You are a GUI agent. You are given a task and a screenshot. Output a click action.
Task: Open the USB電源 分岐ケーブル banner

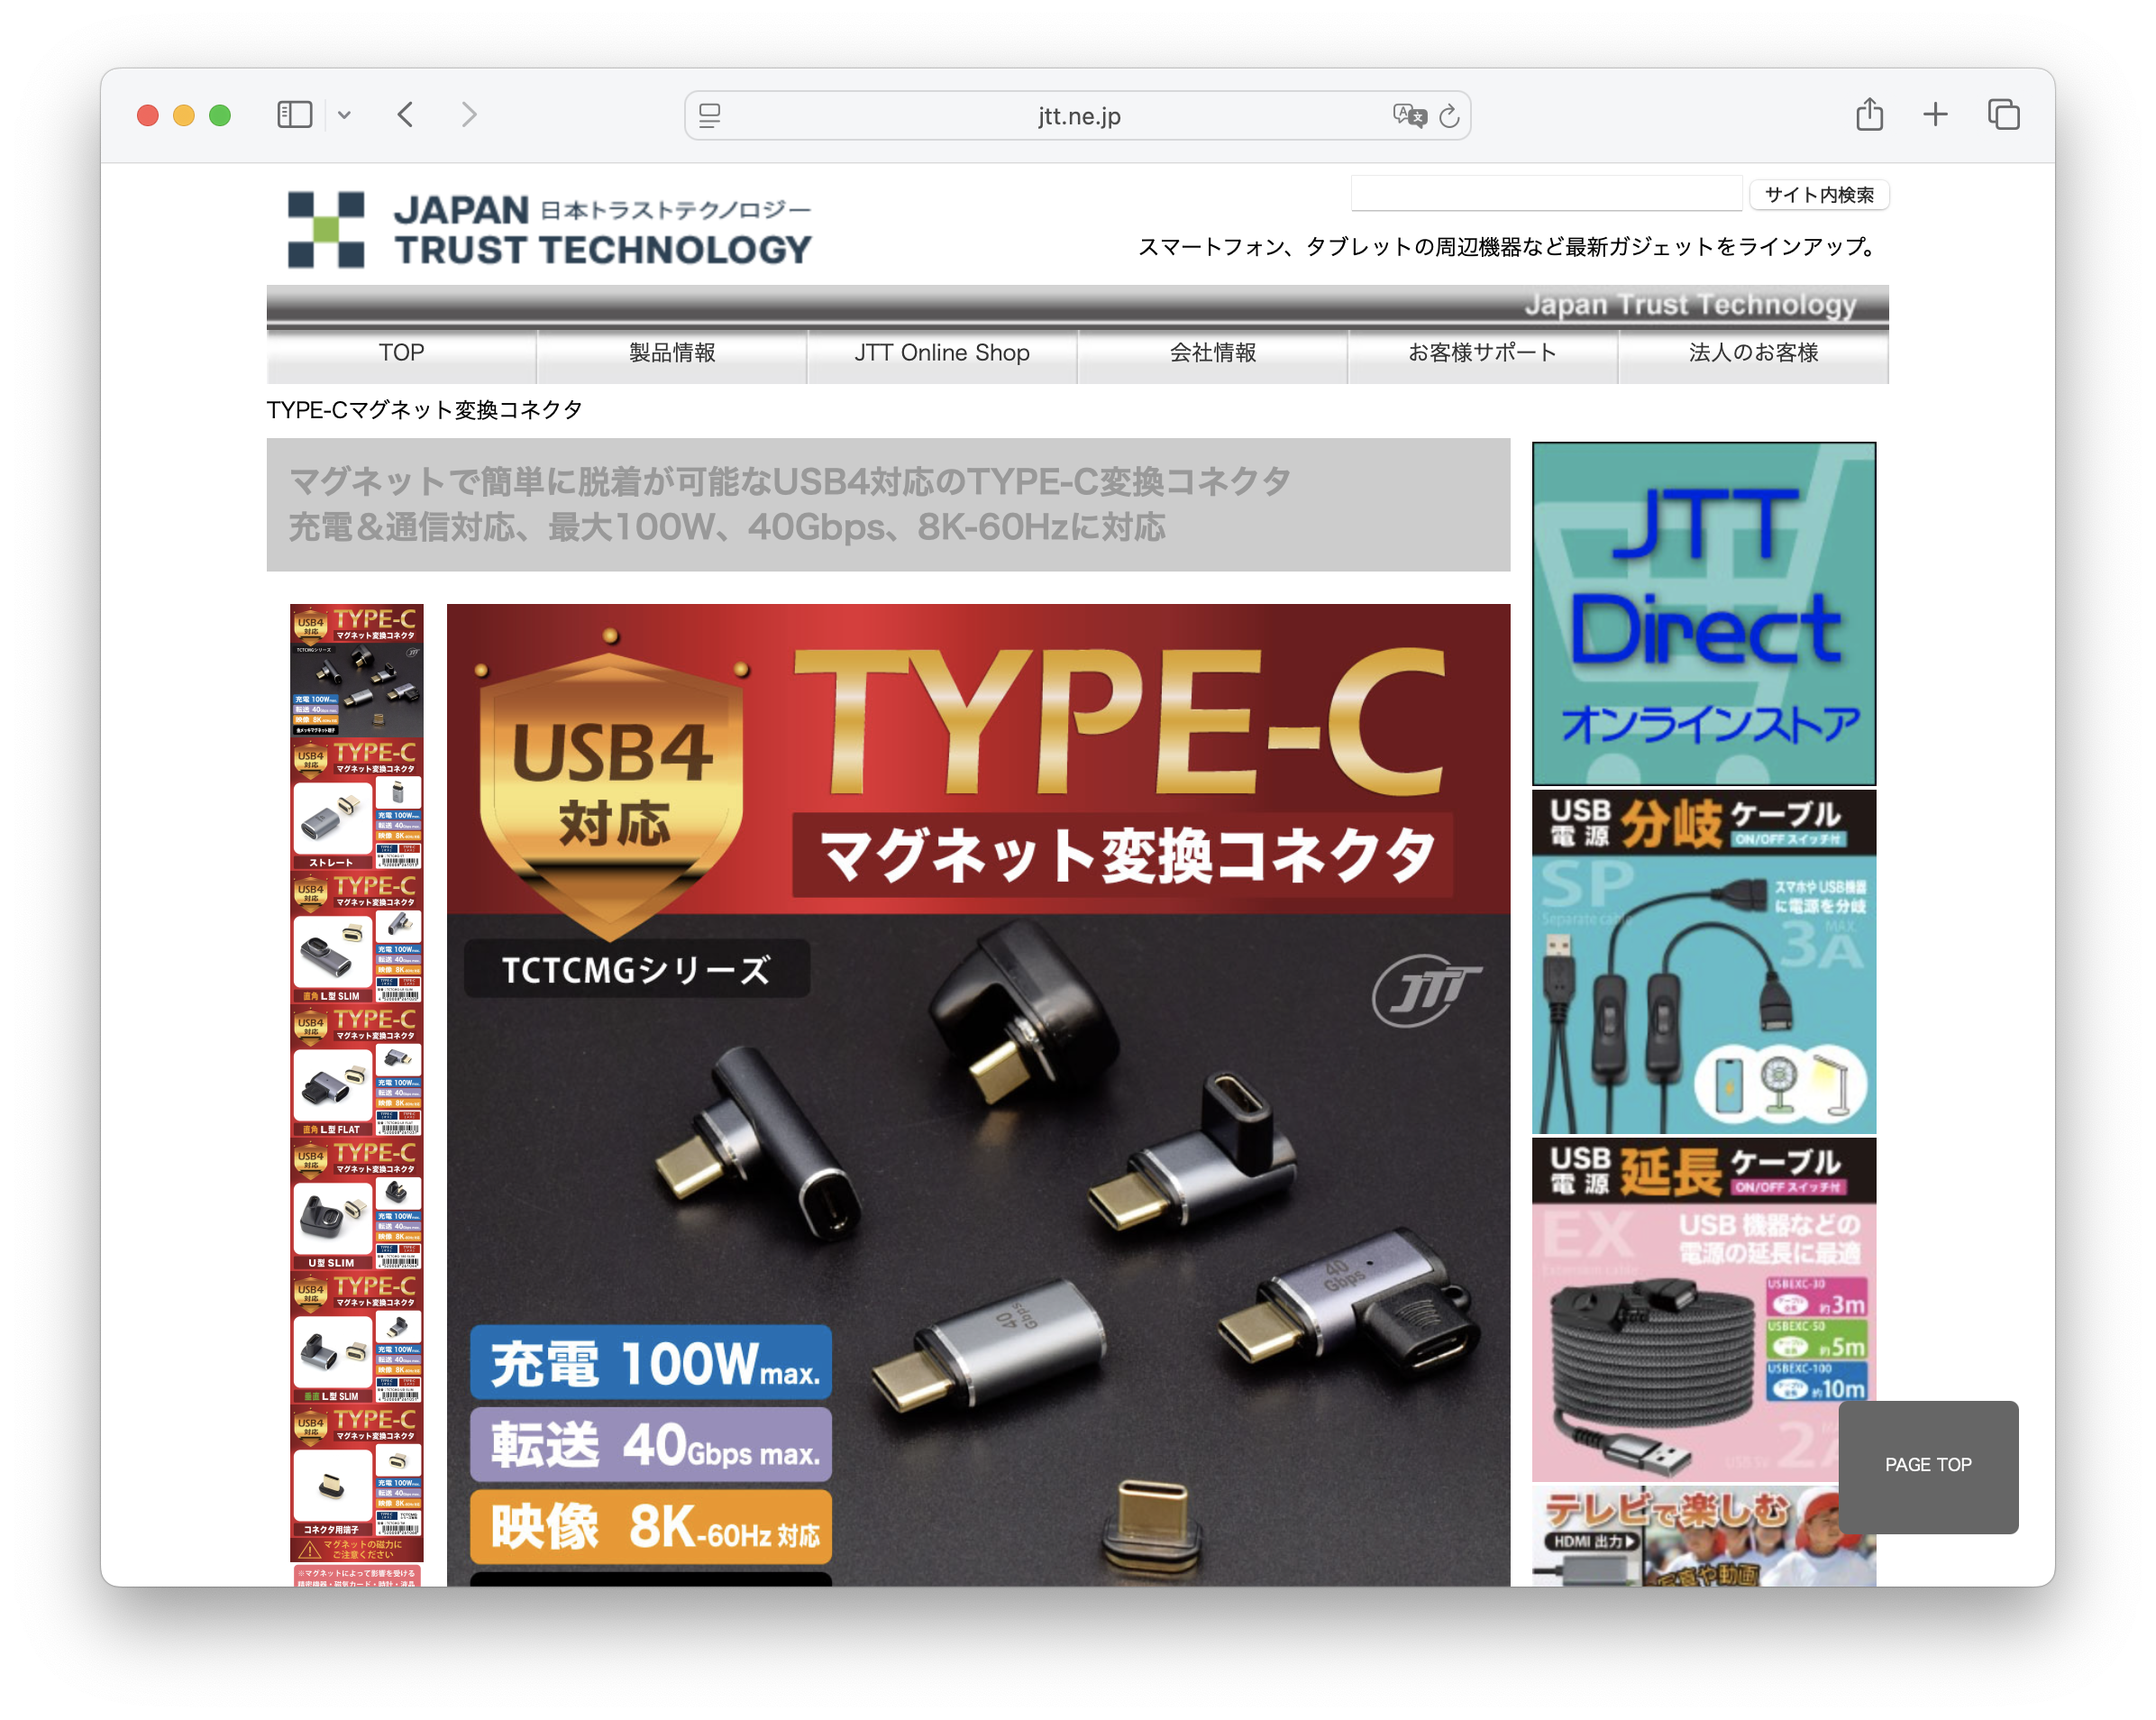point(1704,962)
